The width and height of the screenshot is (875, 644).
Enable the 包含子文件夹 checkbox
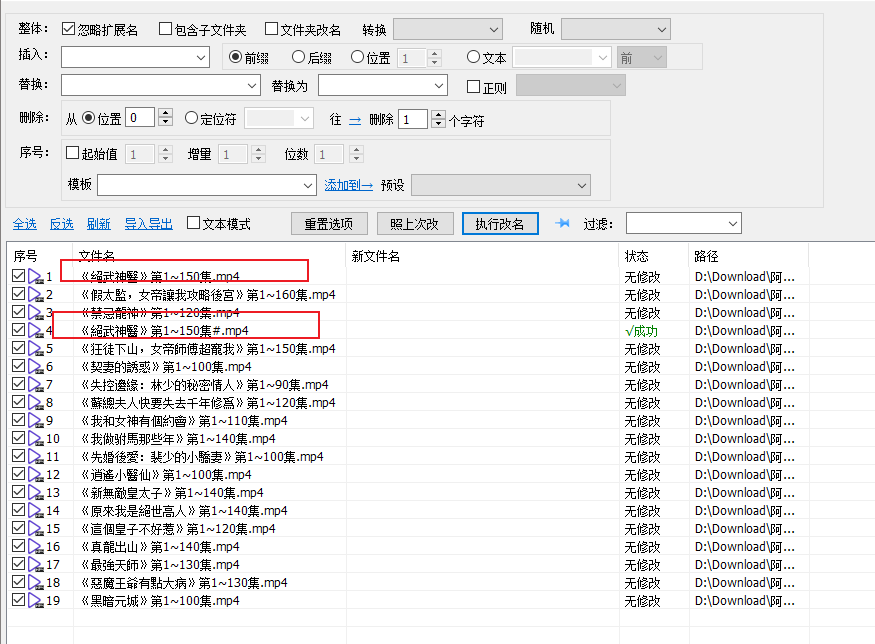click(166, 29)
